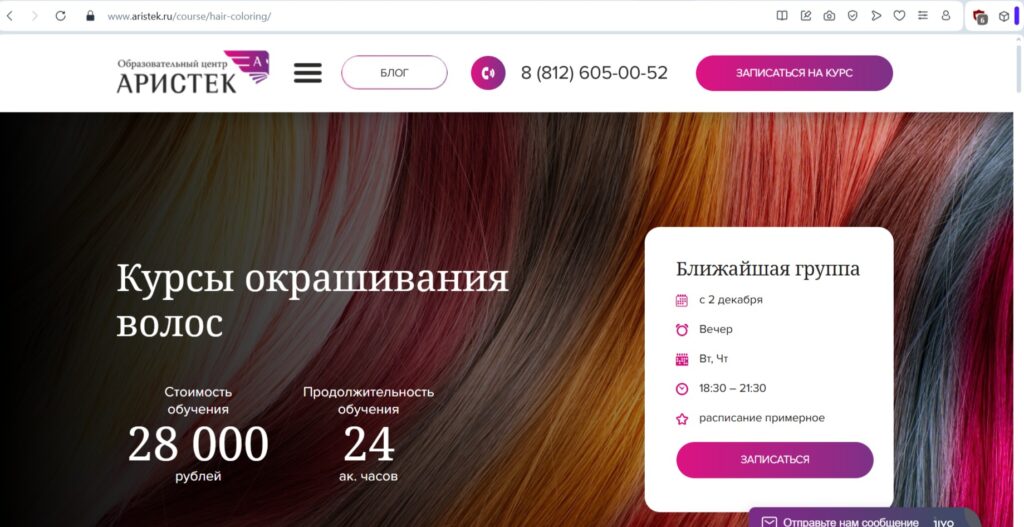
Task: Open the hamburger menu next to the logo
Action: pyautogui.click(x=308, y=72)
